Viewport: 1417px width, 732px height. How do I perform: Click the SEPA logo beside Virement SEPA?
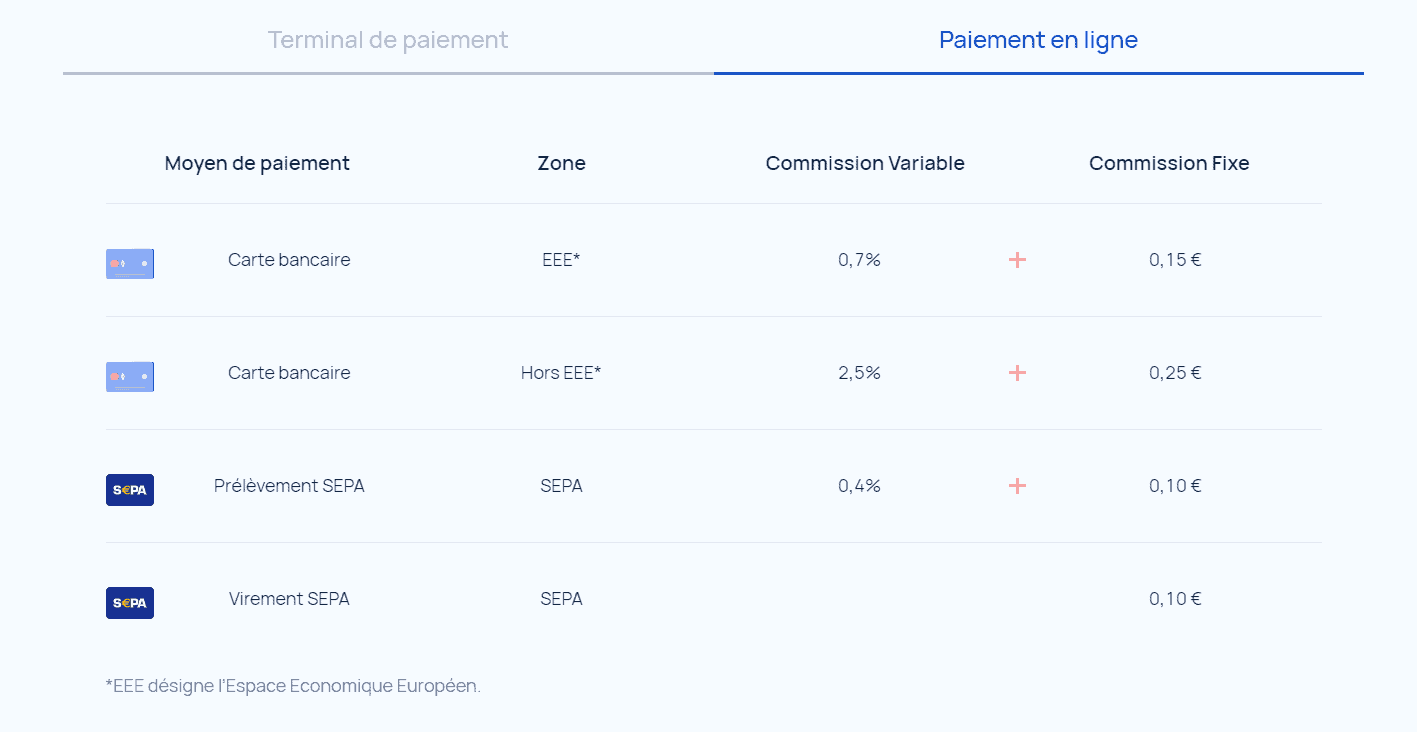pyautogui.click(x=130, y=603)
